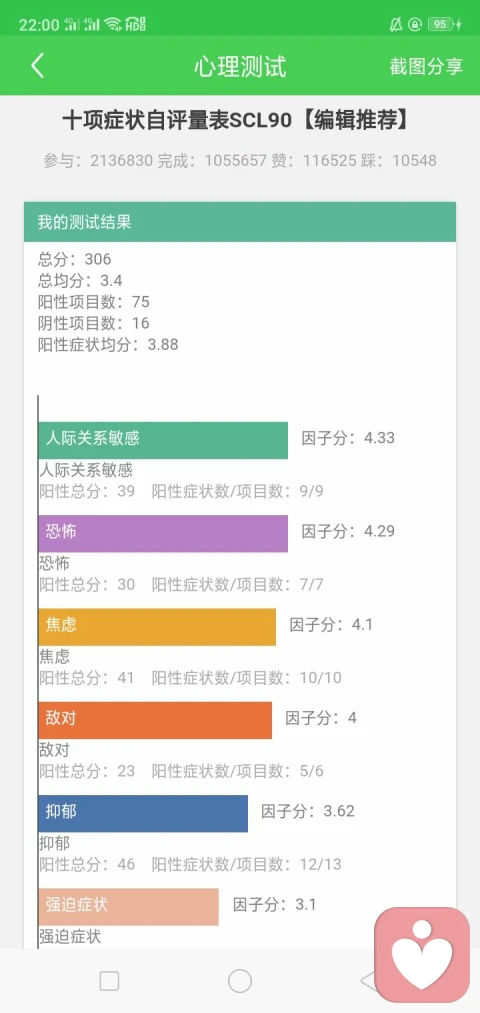Tap the back arrow in the header
The height and width of the screenshot is (1013, 480).
(x=37, y=66)
